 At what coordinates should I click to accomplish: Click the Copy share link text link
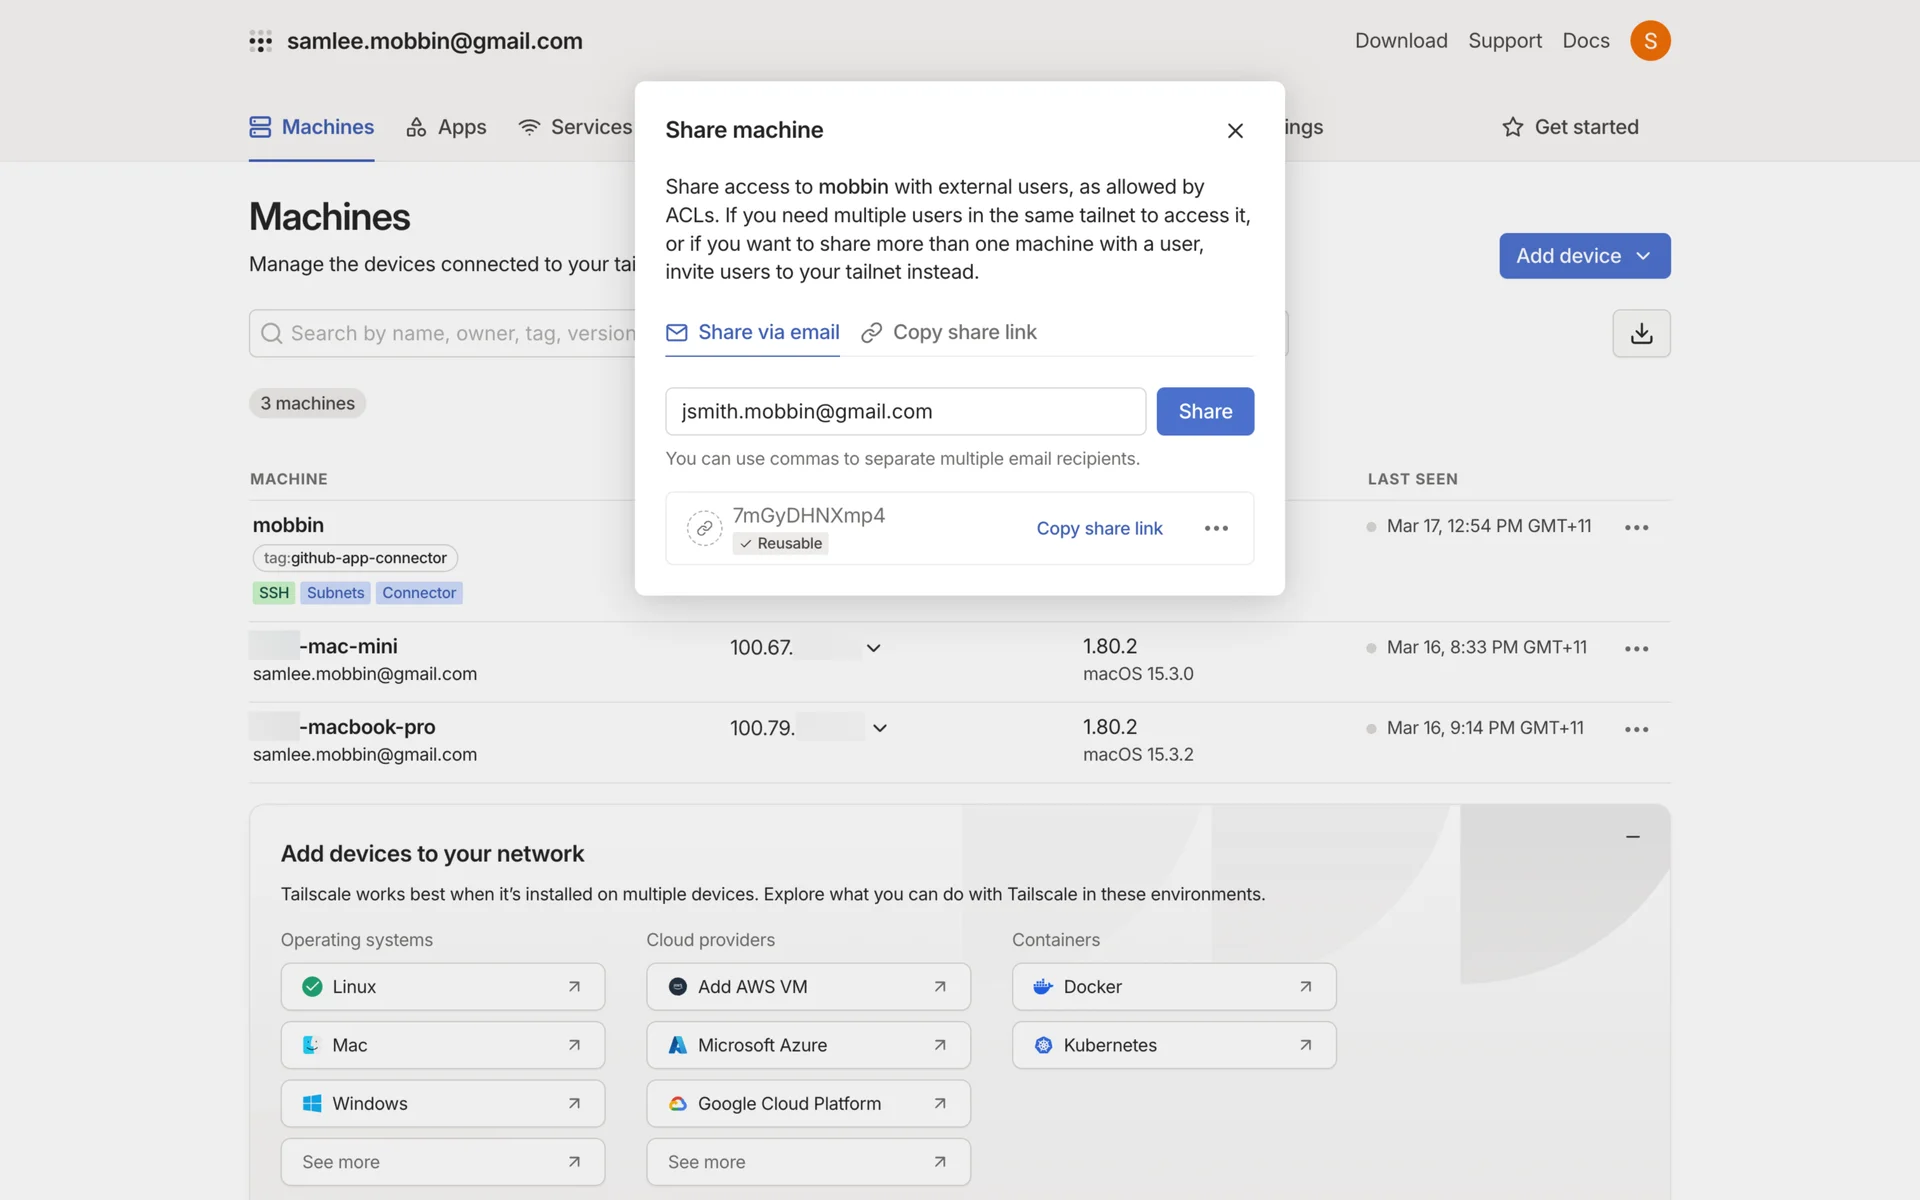[x=1099, y=528]
